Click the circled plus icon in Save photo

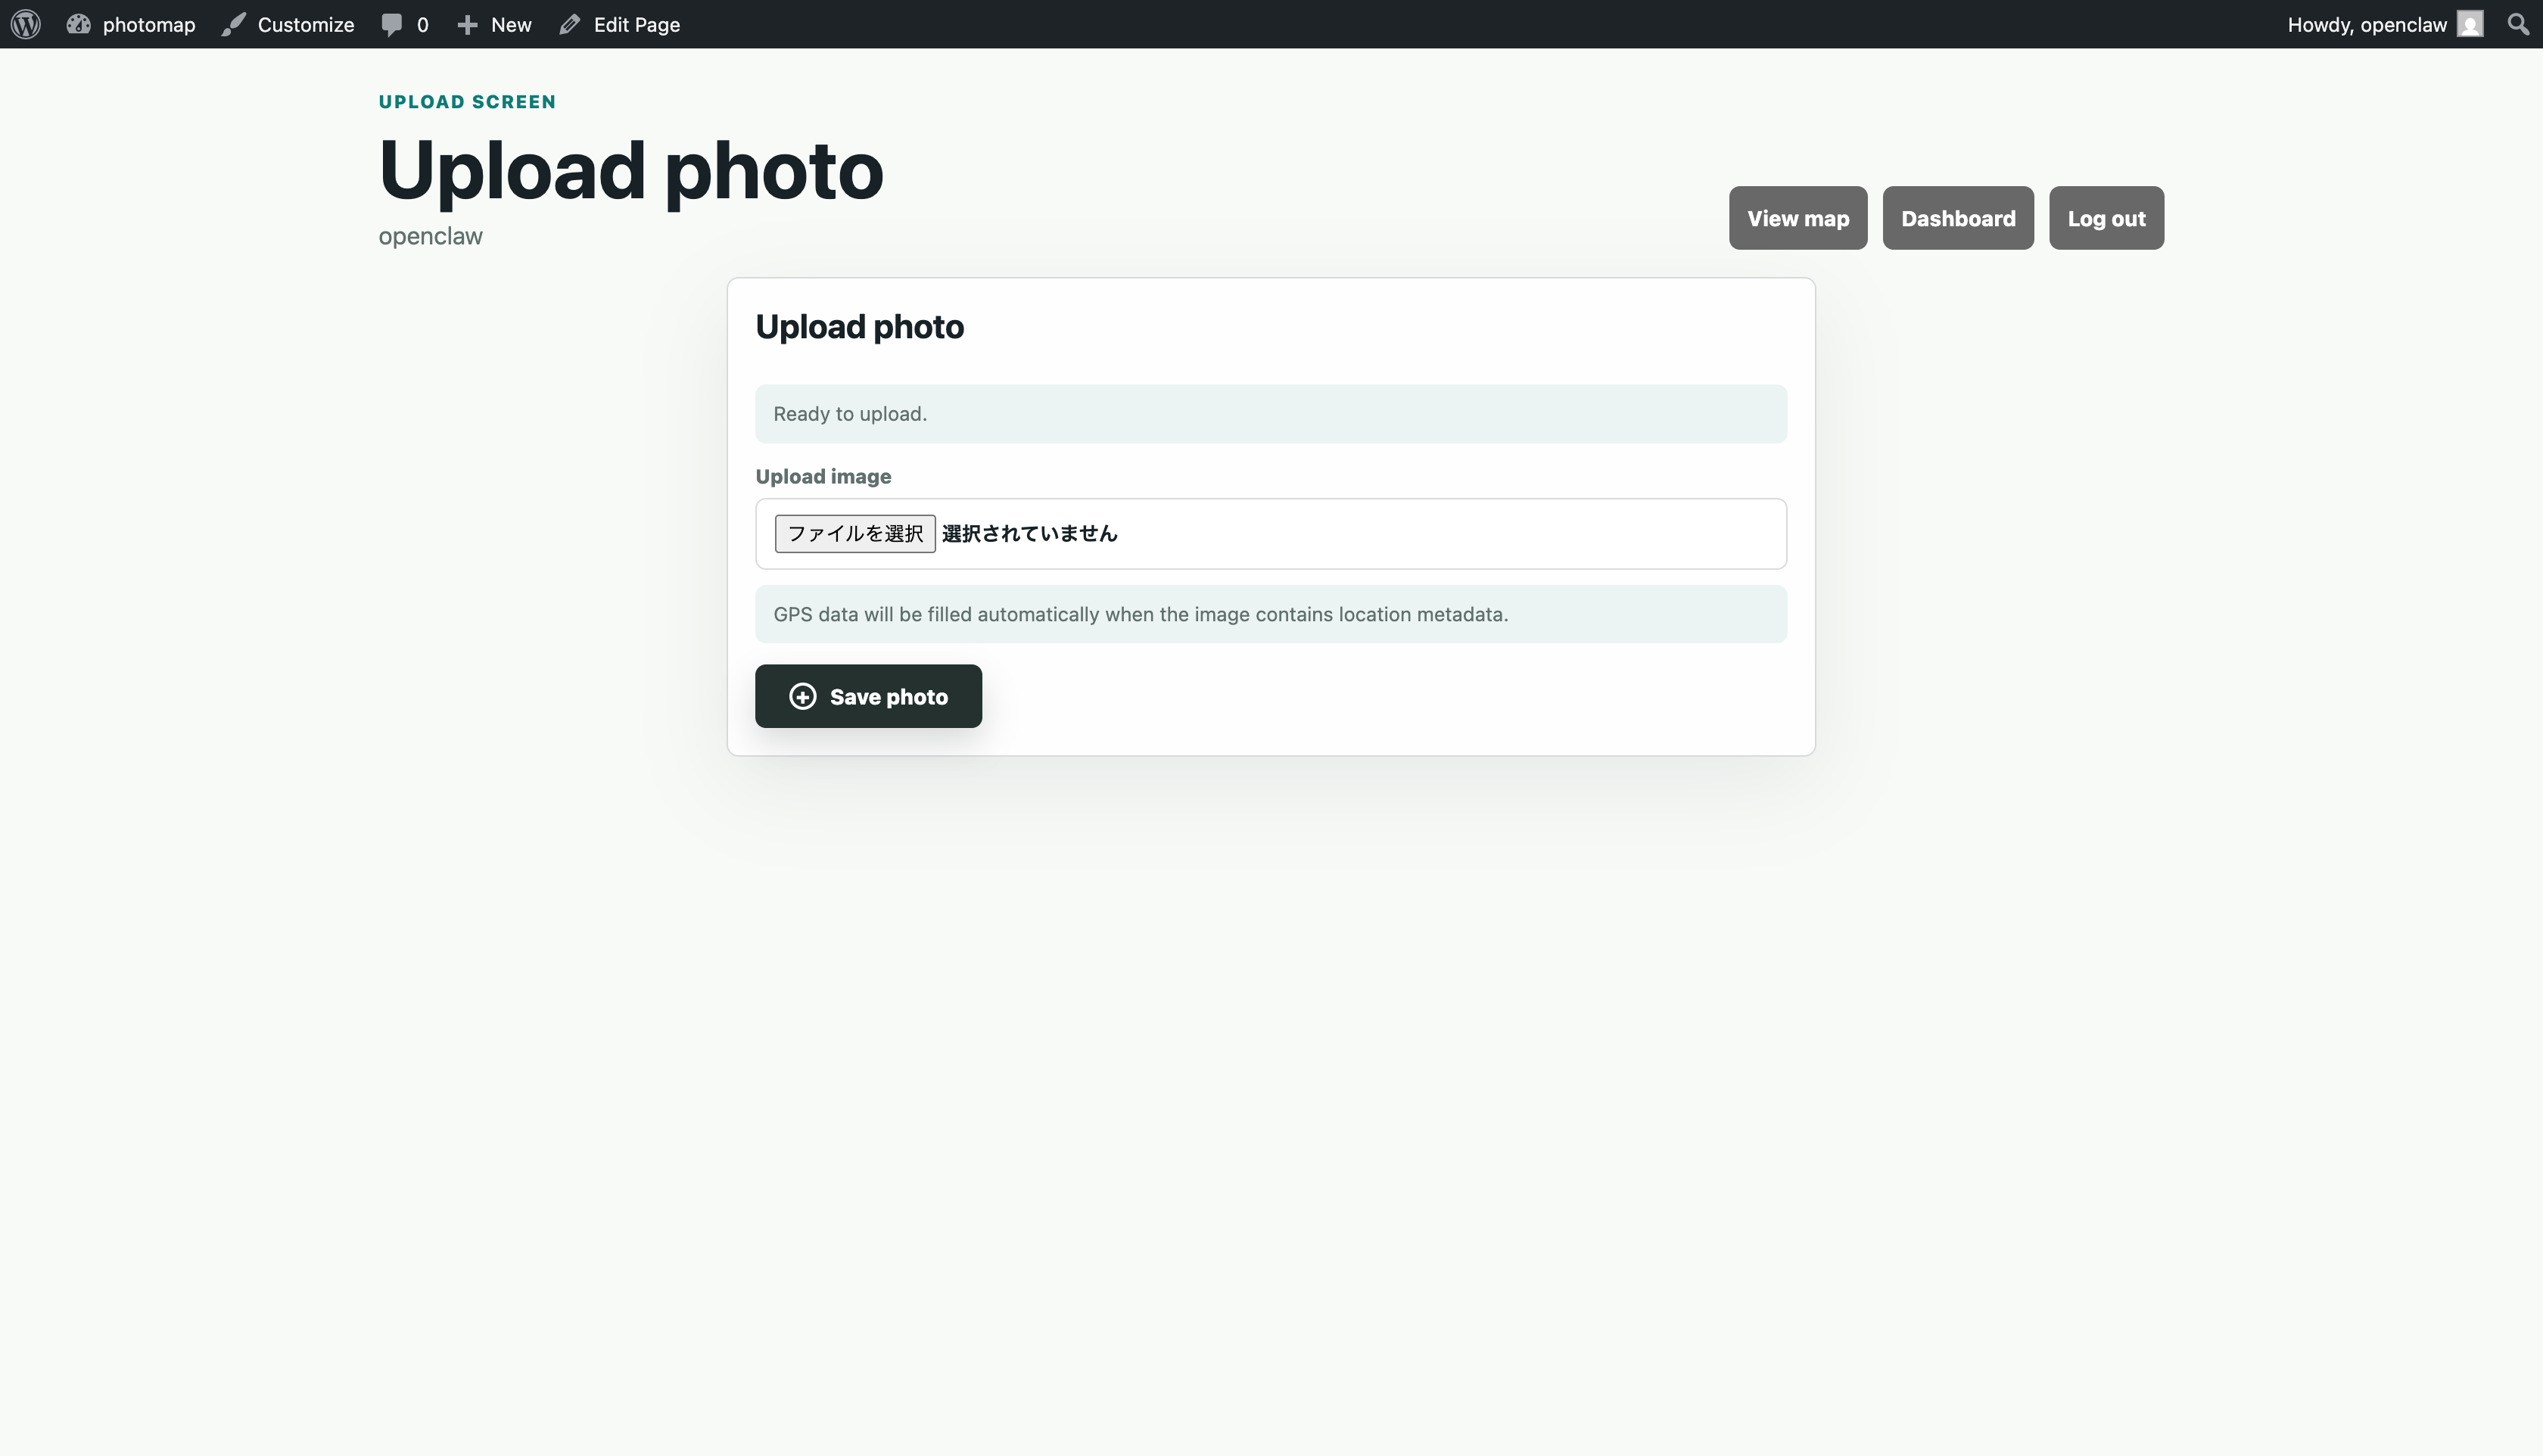pyautogui.click(x=802, y=696)
